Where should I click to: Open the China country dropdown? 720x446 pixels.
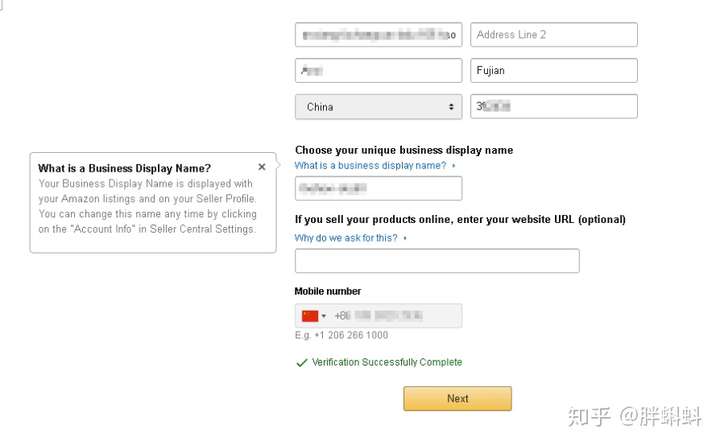coord(378,107)
